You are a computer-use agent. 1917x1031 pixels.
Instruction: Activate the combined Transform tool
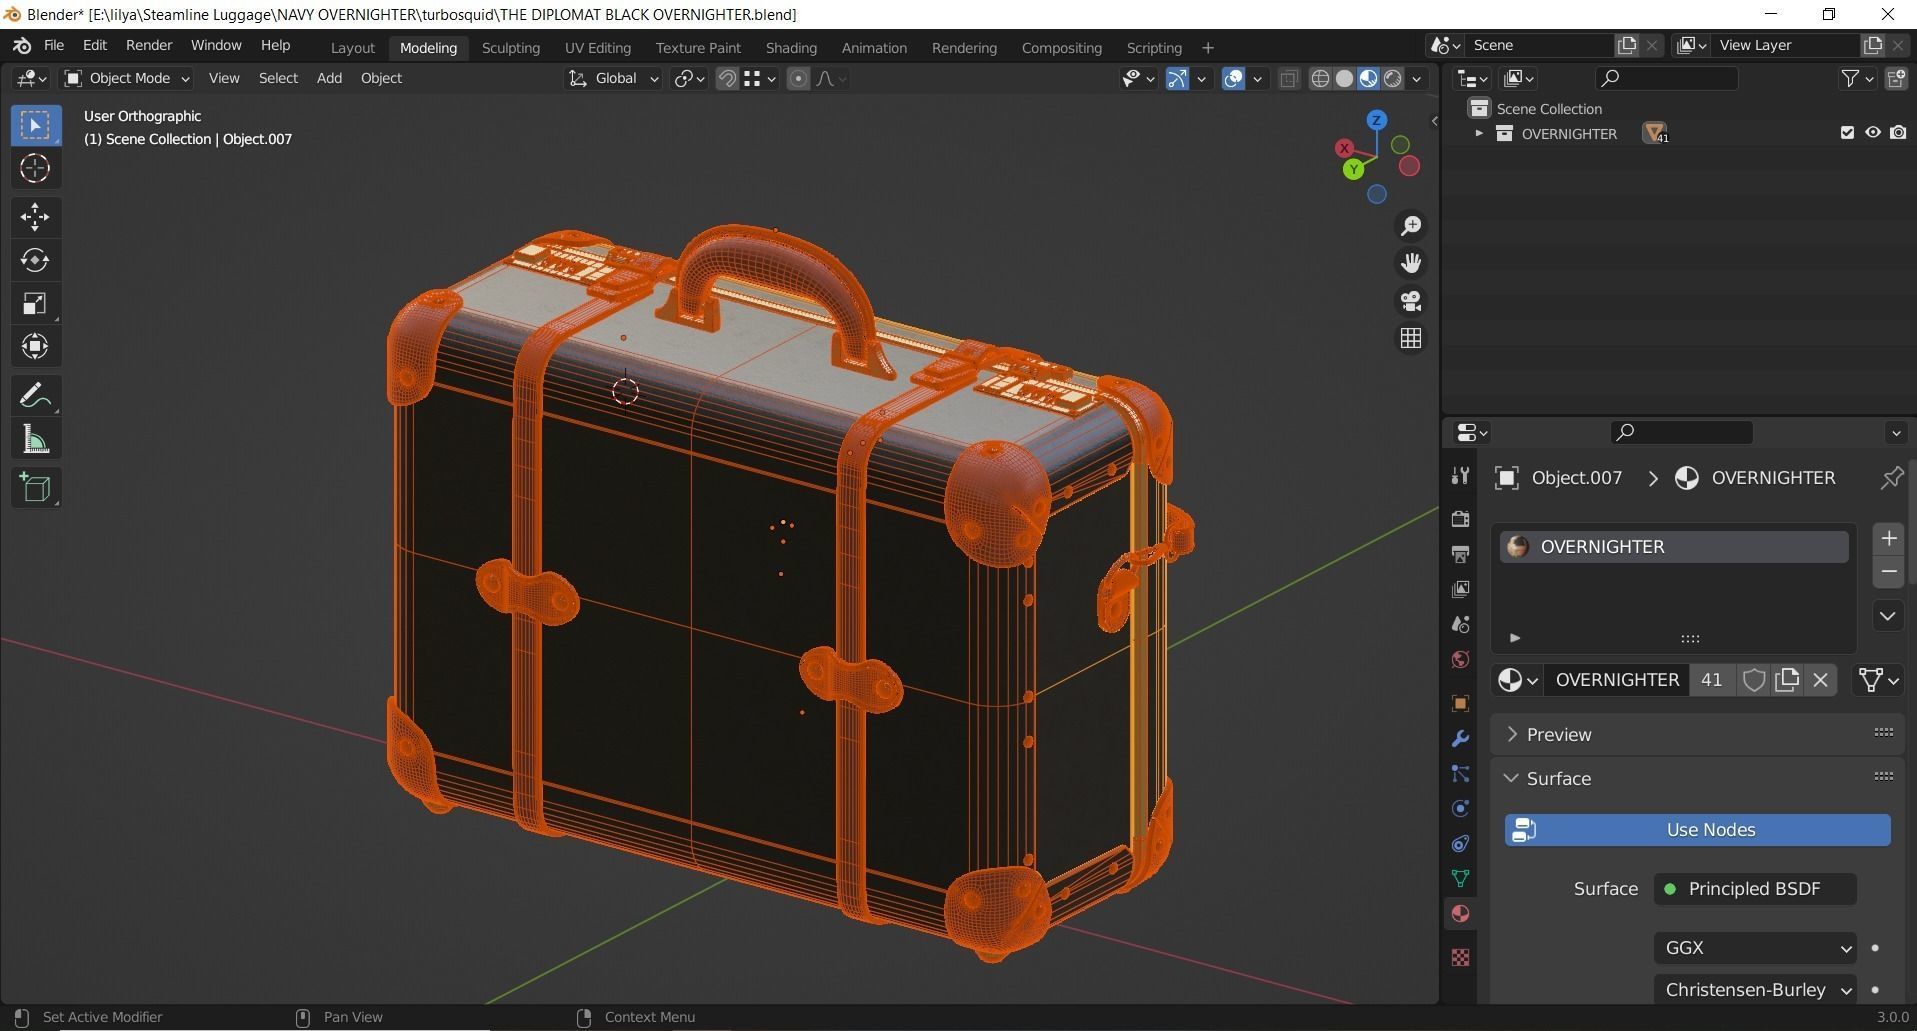[35, 346]
